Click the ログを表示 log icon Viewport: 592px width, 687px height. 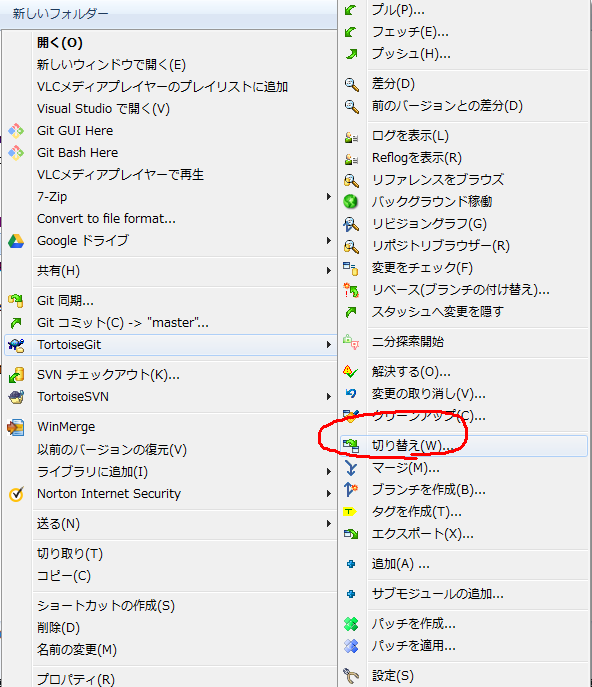351,136
